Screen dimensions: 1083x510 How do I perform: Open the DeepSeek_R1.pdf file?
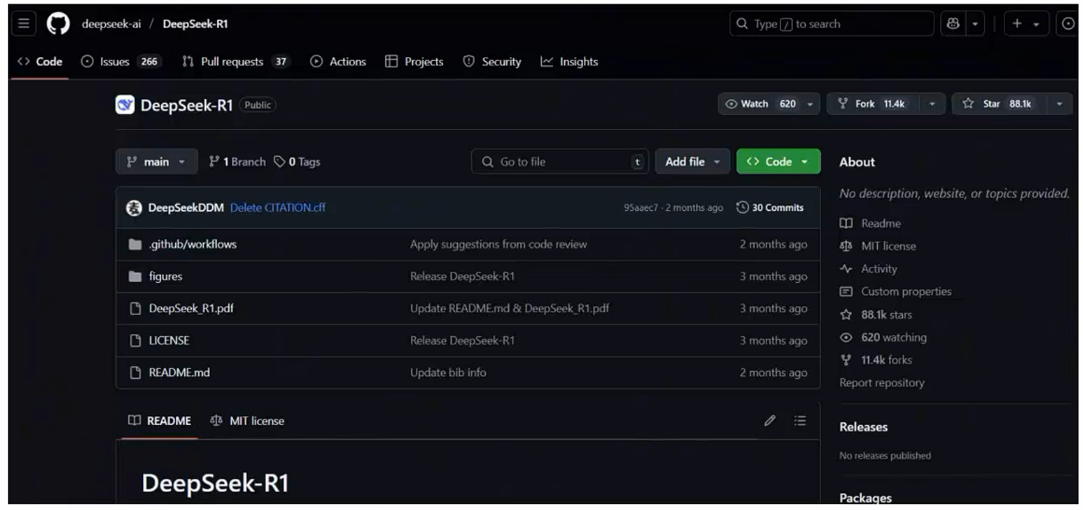coord(191,308)
